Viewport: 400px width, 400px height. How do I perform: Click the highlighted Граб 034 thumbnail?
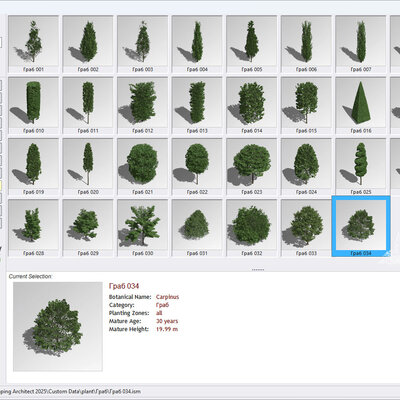coord(361,226)
